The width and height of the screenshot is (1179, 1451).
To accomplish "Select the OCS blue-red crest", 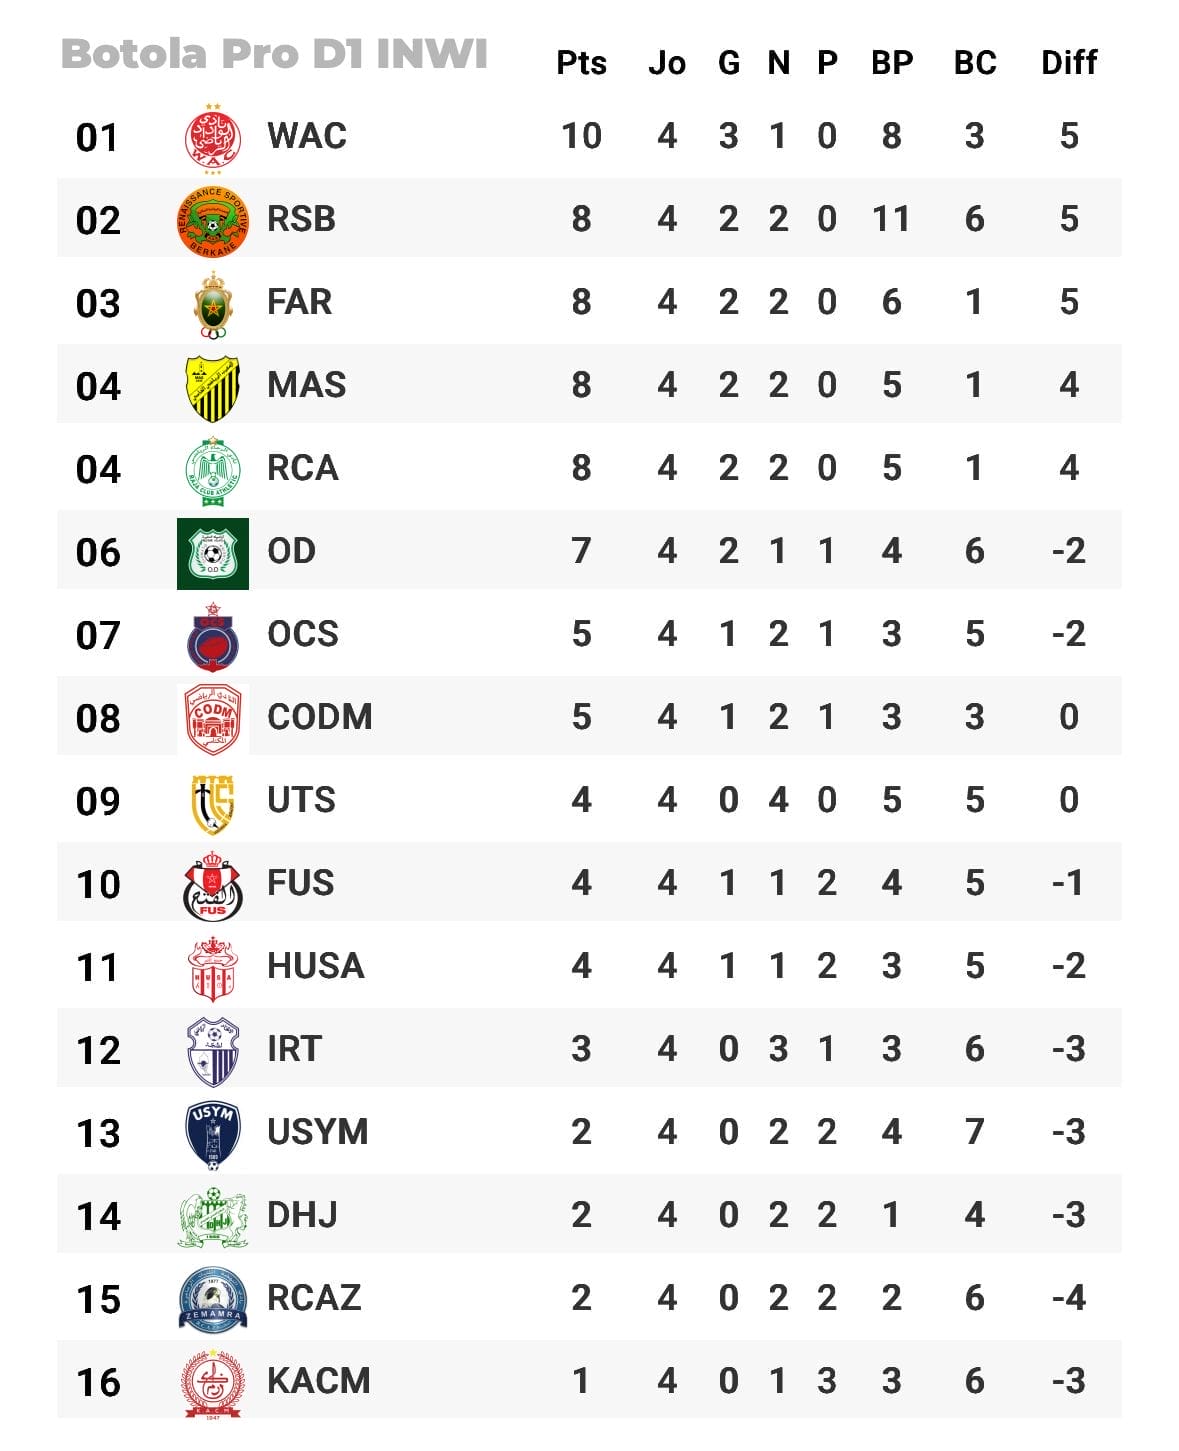I will 212,636.
